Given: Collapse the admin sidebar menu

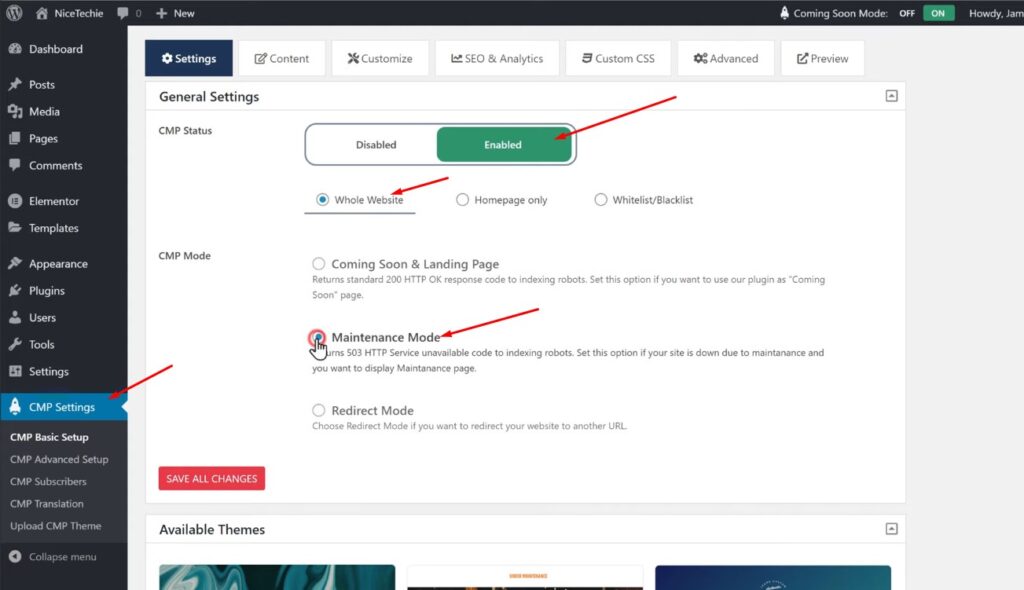Looking at the screenshot, I should coord(60,557).
